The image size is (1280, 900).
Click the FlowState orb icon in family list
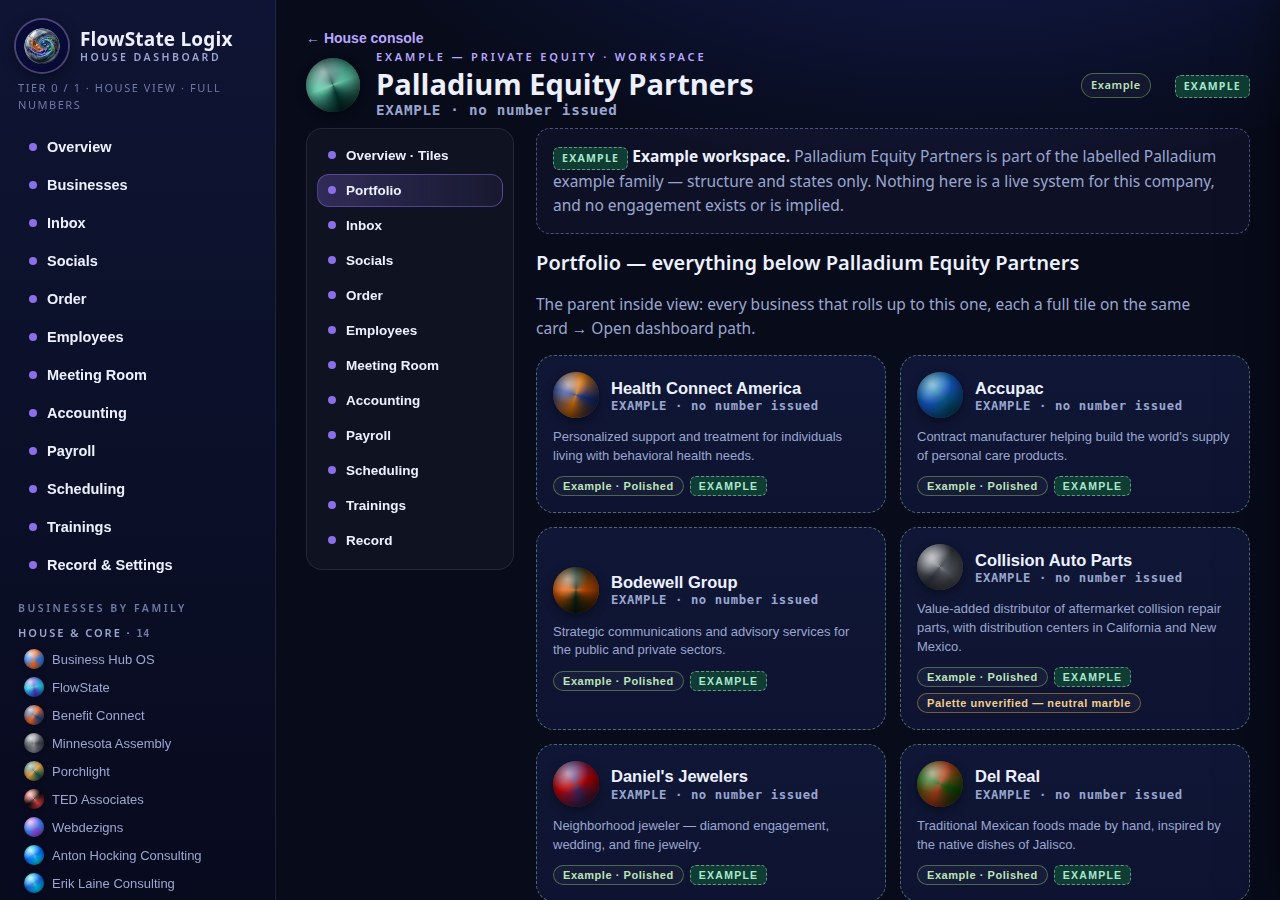[34, 687]
